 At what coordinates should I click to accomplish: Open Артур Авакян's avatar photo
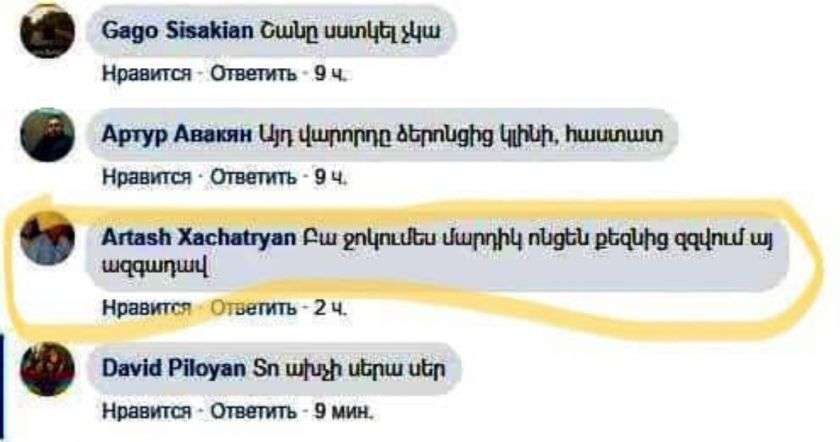click(x=47, y=134)
